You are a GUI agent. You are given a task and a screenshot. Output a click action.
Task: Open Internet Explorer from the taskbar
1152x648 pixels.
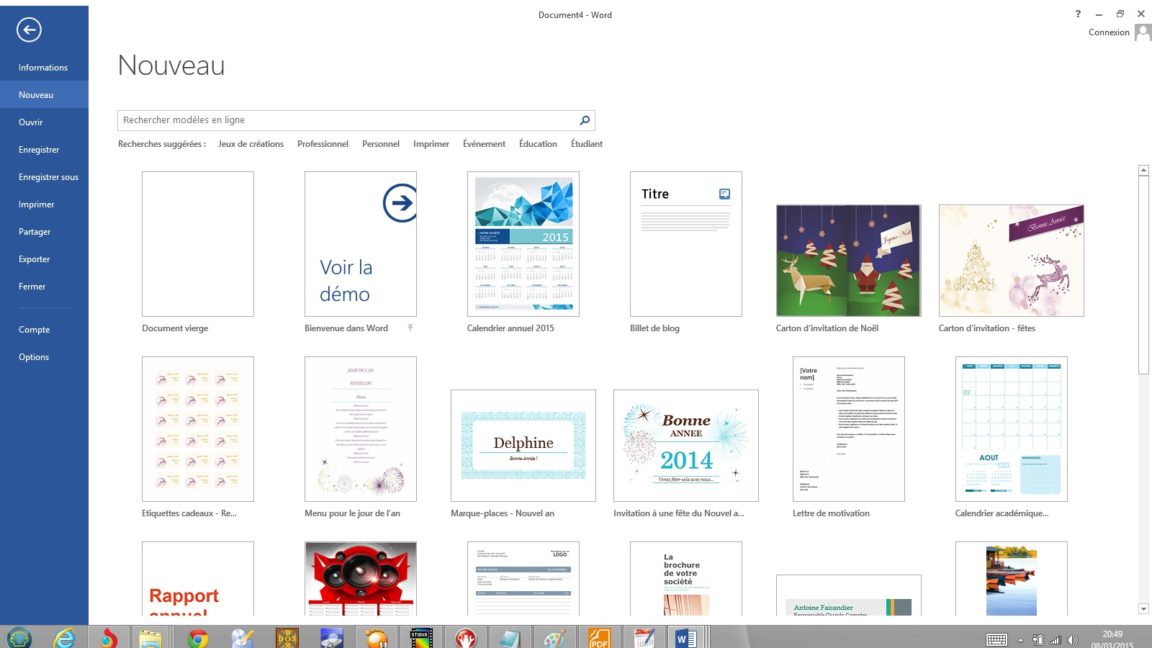64,638
